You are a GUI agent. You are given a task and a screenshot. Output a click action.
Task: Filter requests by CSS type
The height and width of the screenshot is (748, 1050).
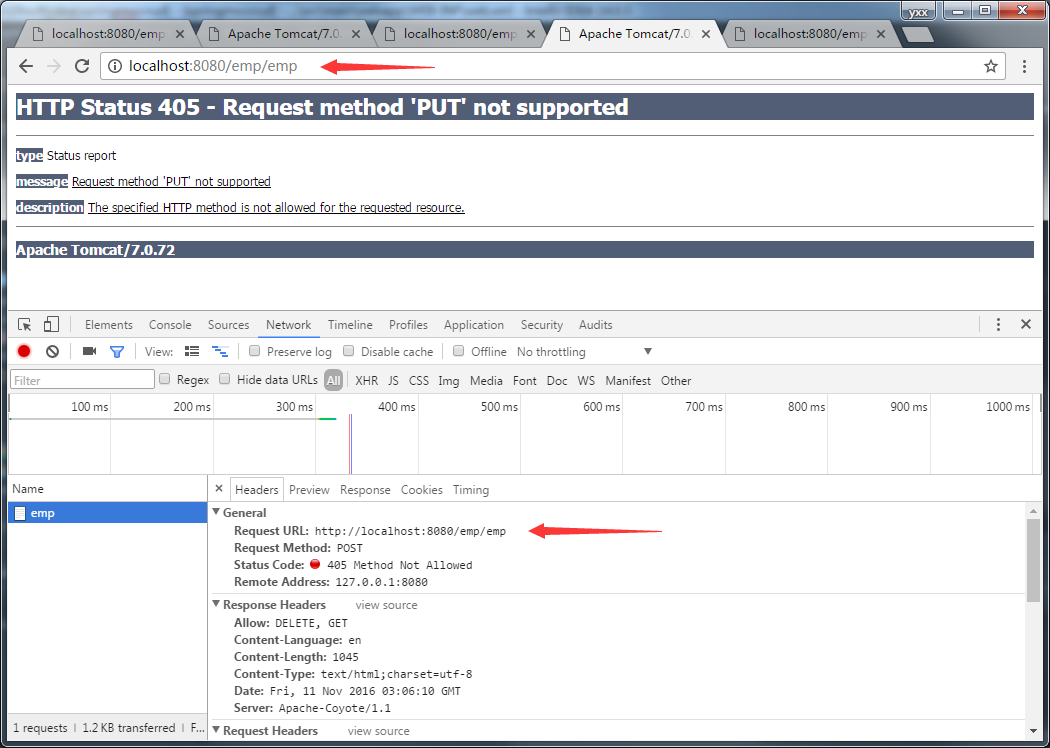coord(419,380)
